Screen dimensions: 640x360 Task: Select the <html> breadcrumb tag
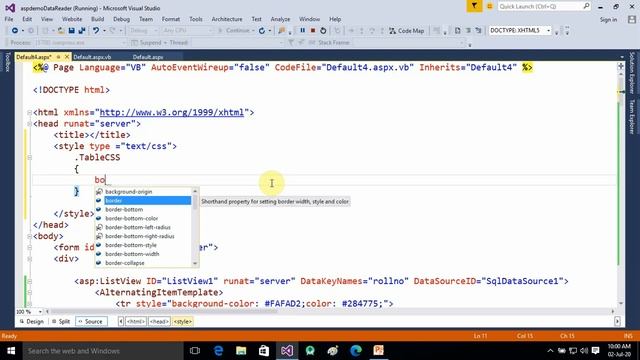point(136,322)
